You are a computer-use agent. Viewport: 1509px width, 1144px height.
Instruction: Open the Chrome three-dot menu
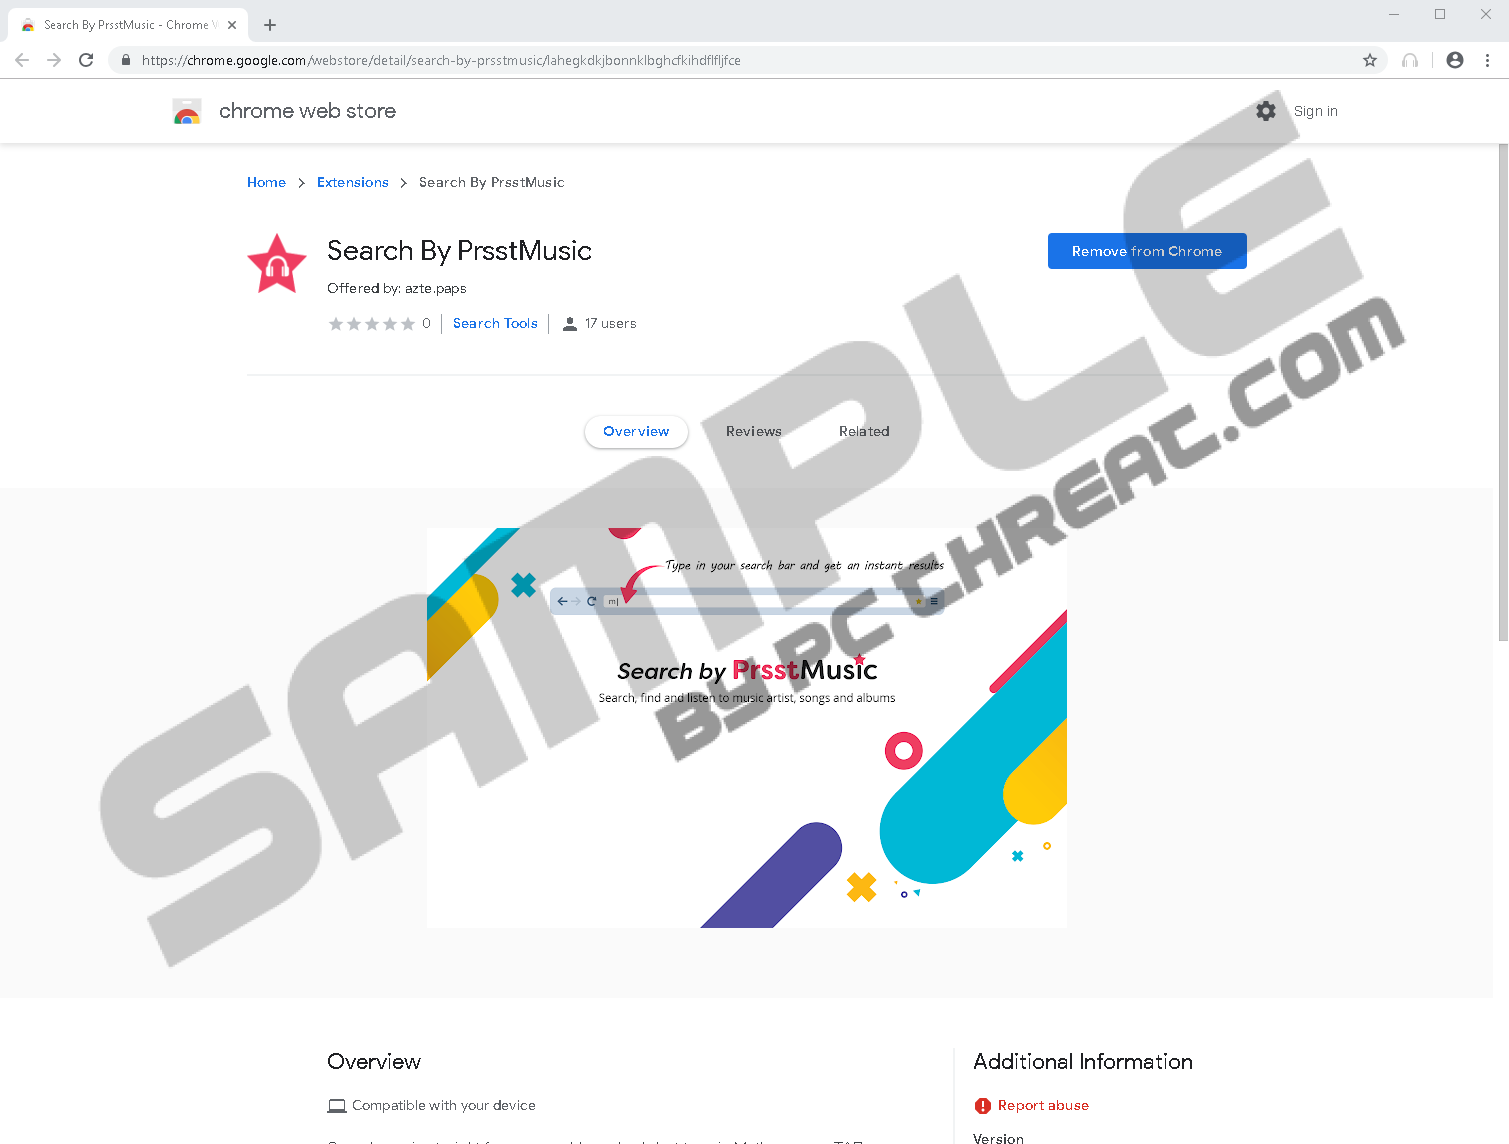click(x=1487, y=60)
